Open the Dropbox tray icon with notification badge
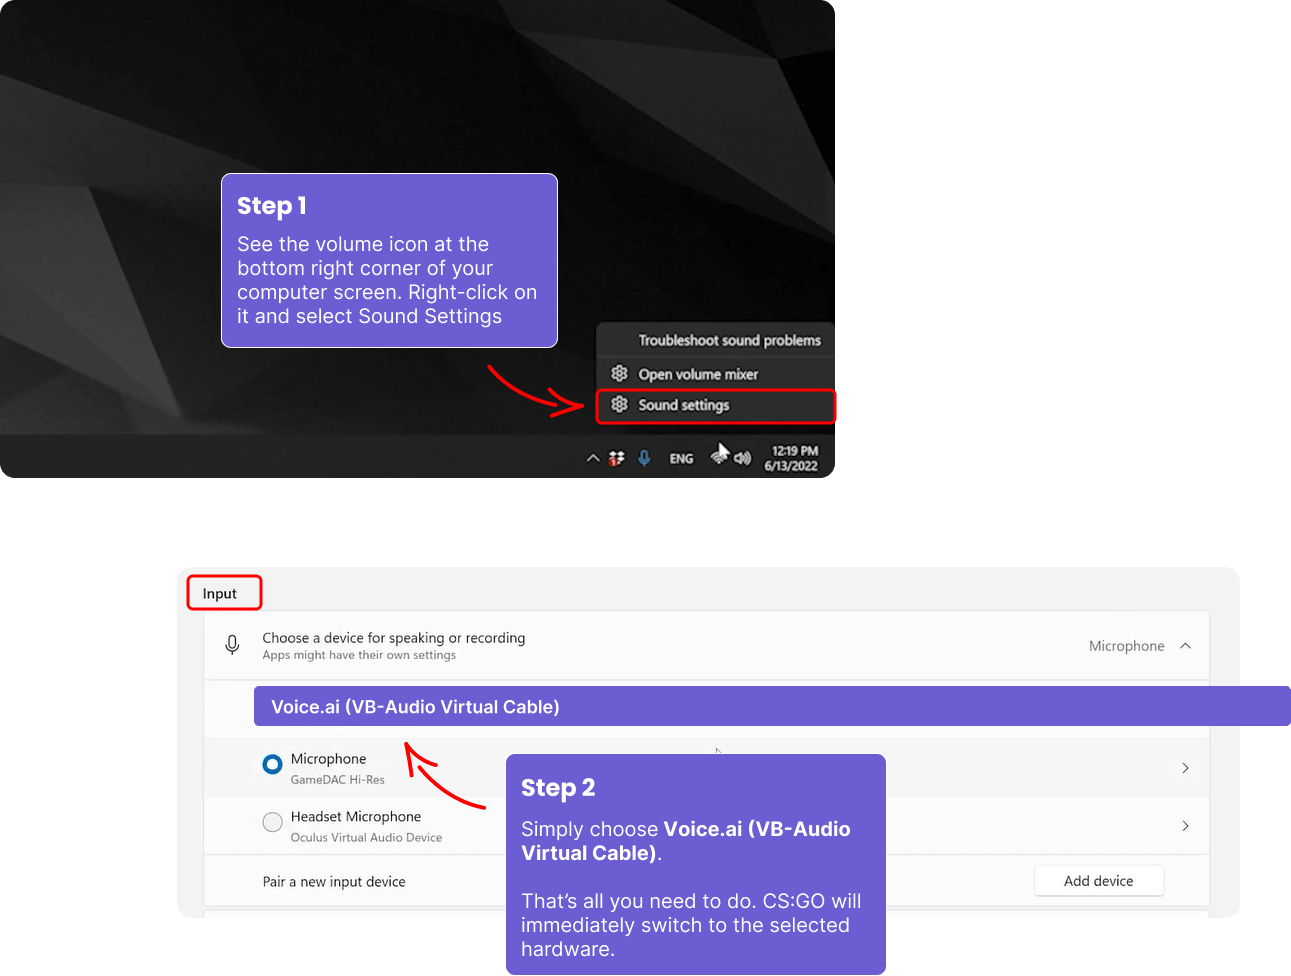The width and height of the screenshot is (1291, 976). [617, 458]
